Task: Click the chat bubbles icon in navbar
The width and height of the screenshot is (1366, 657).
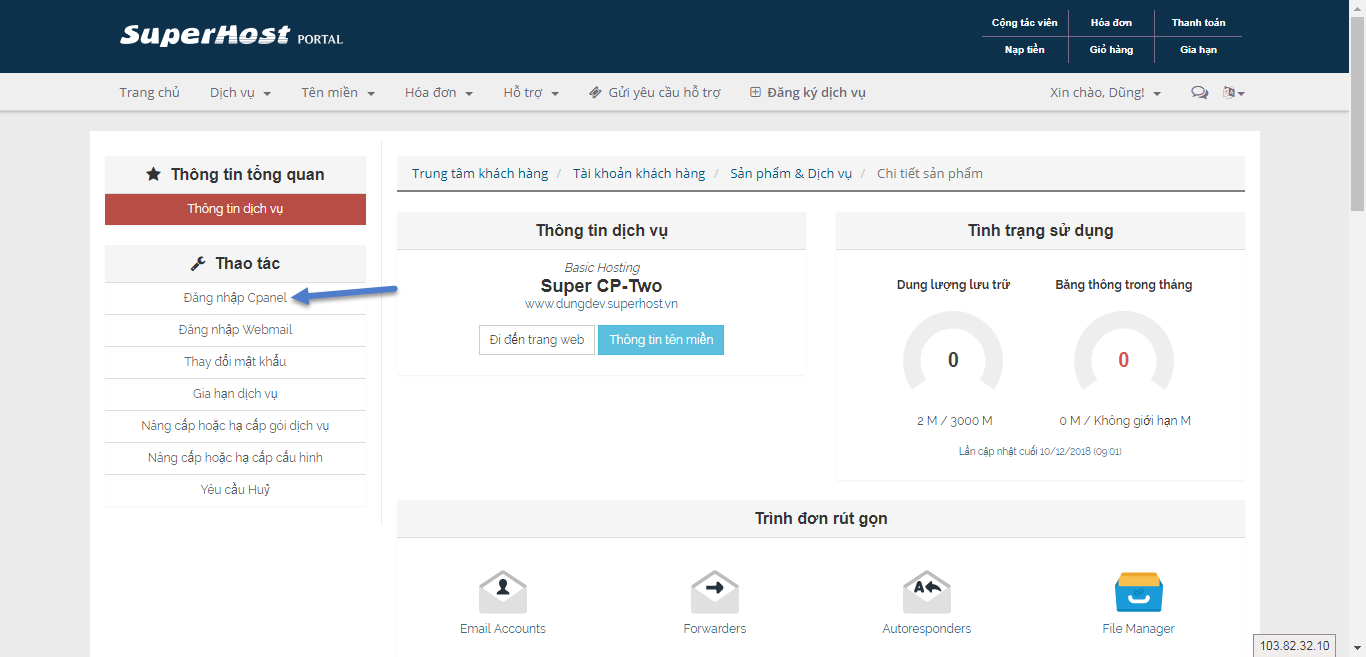Action: point(1199,93)
